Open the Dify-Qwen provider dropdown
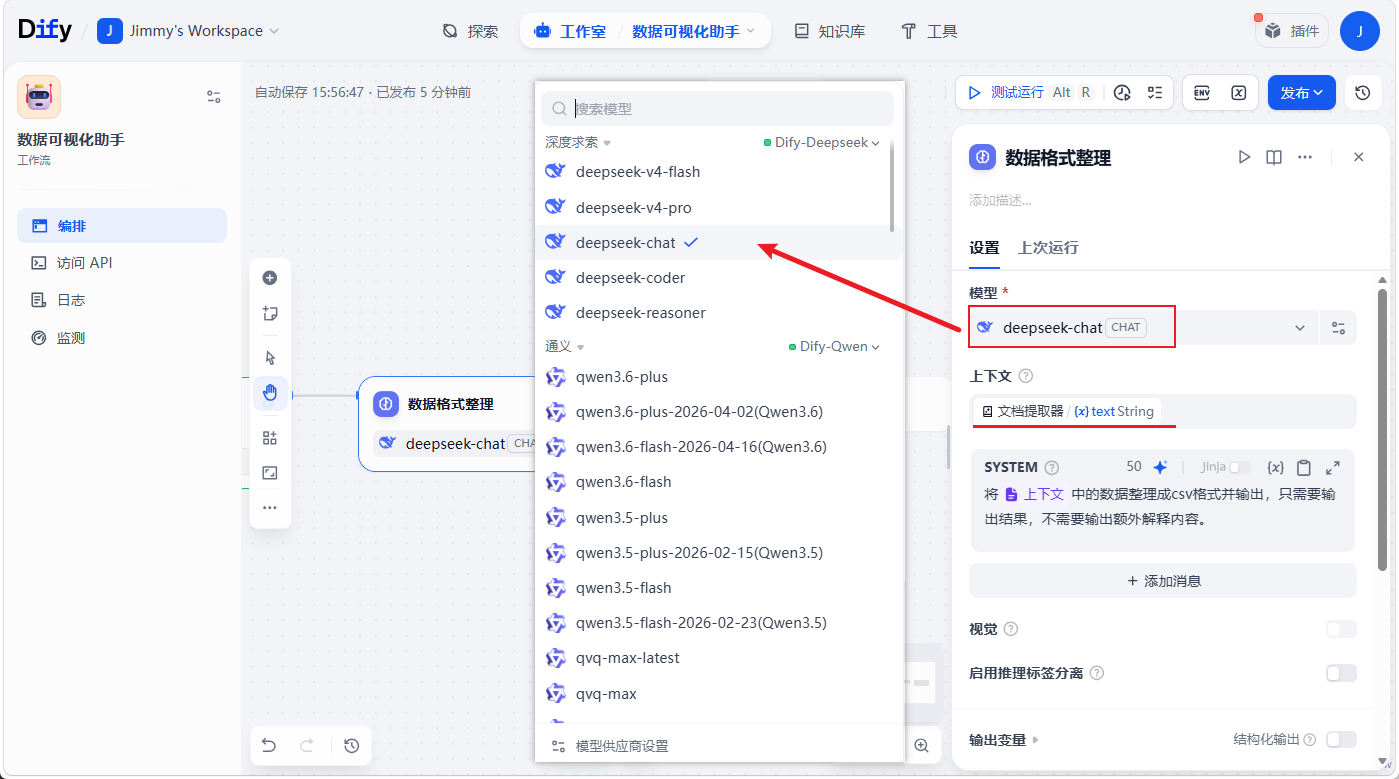The image size is (1399, 779). tap(834, 347)
